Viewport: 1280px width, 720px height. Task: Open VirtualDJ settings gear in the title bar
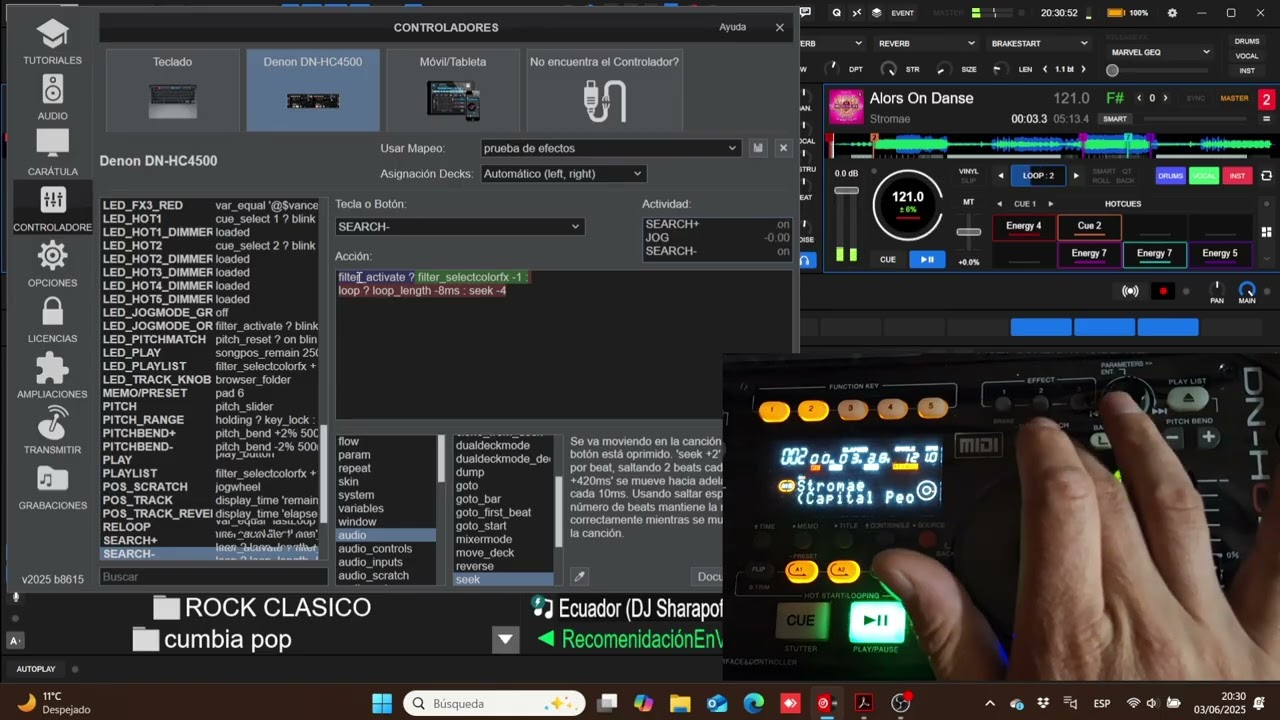coord(1172,13)
